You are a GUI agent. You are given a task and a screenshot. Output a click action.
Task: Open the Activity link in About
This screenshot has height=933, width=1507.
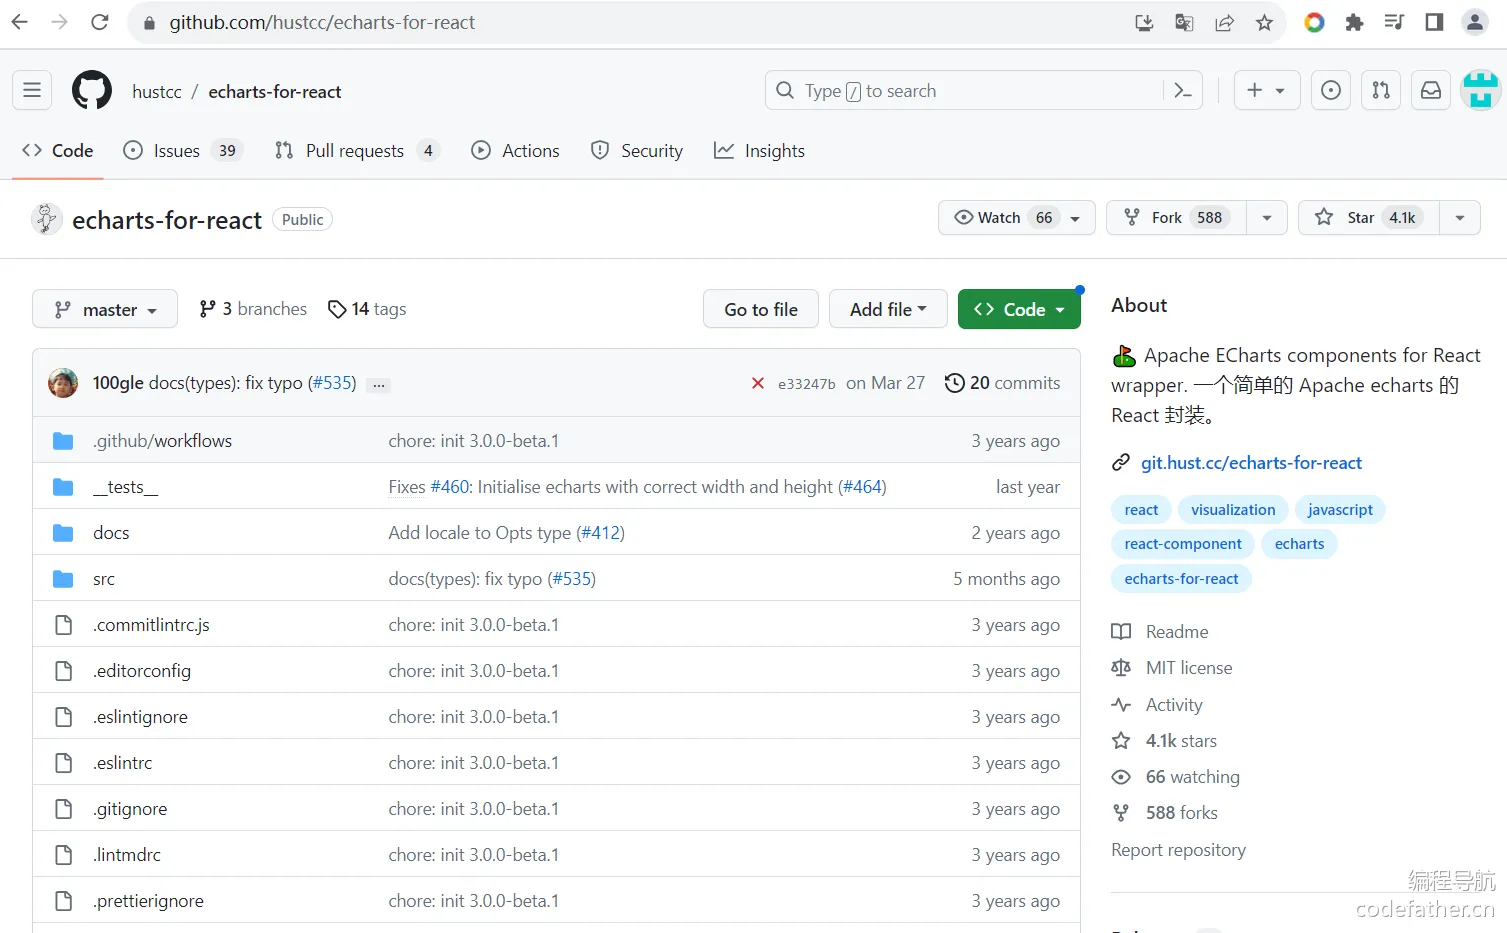point(1173,705)
